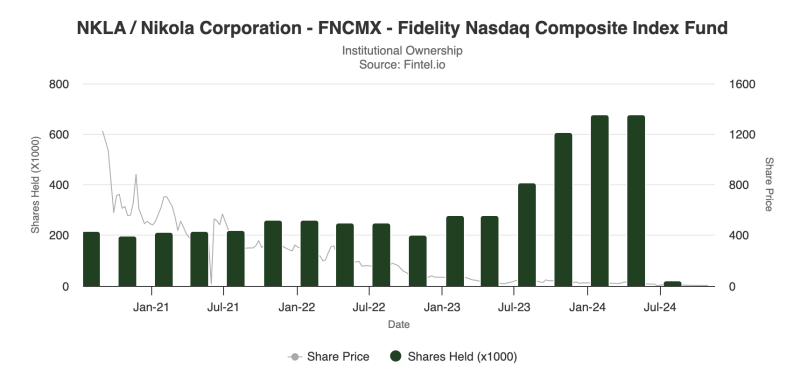The width and height of the screenshot is (800, 390).
Task: Toggle the Shares Held (x1000) legend item
Action: (454, 357)
